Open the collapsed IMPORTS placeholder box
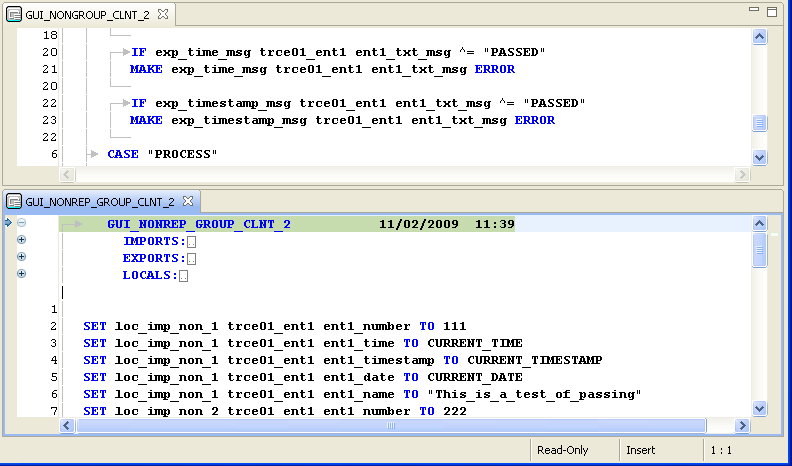Image resolution: width=792 pixels, height=466 pixels. 191,242
